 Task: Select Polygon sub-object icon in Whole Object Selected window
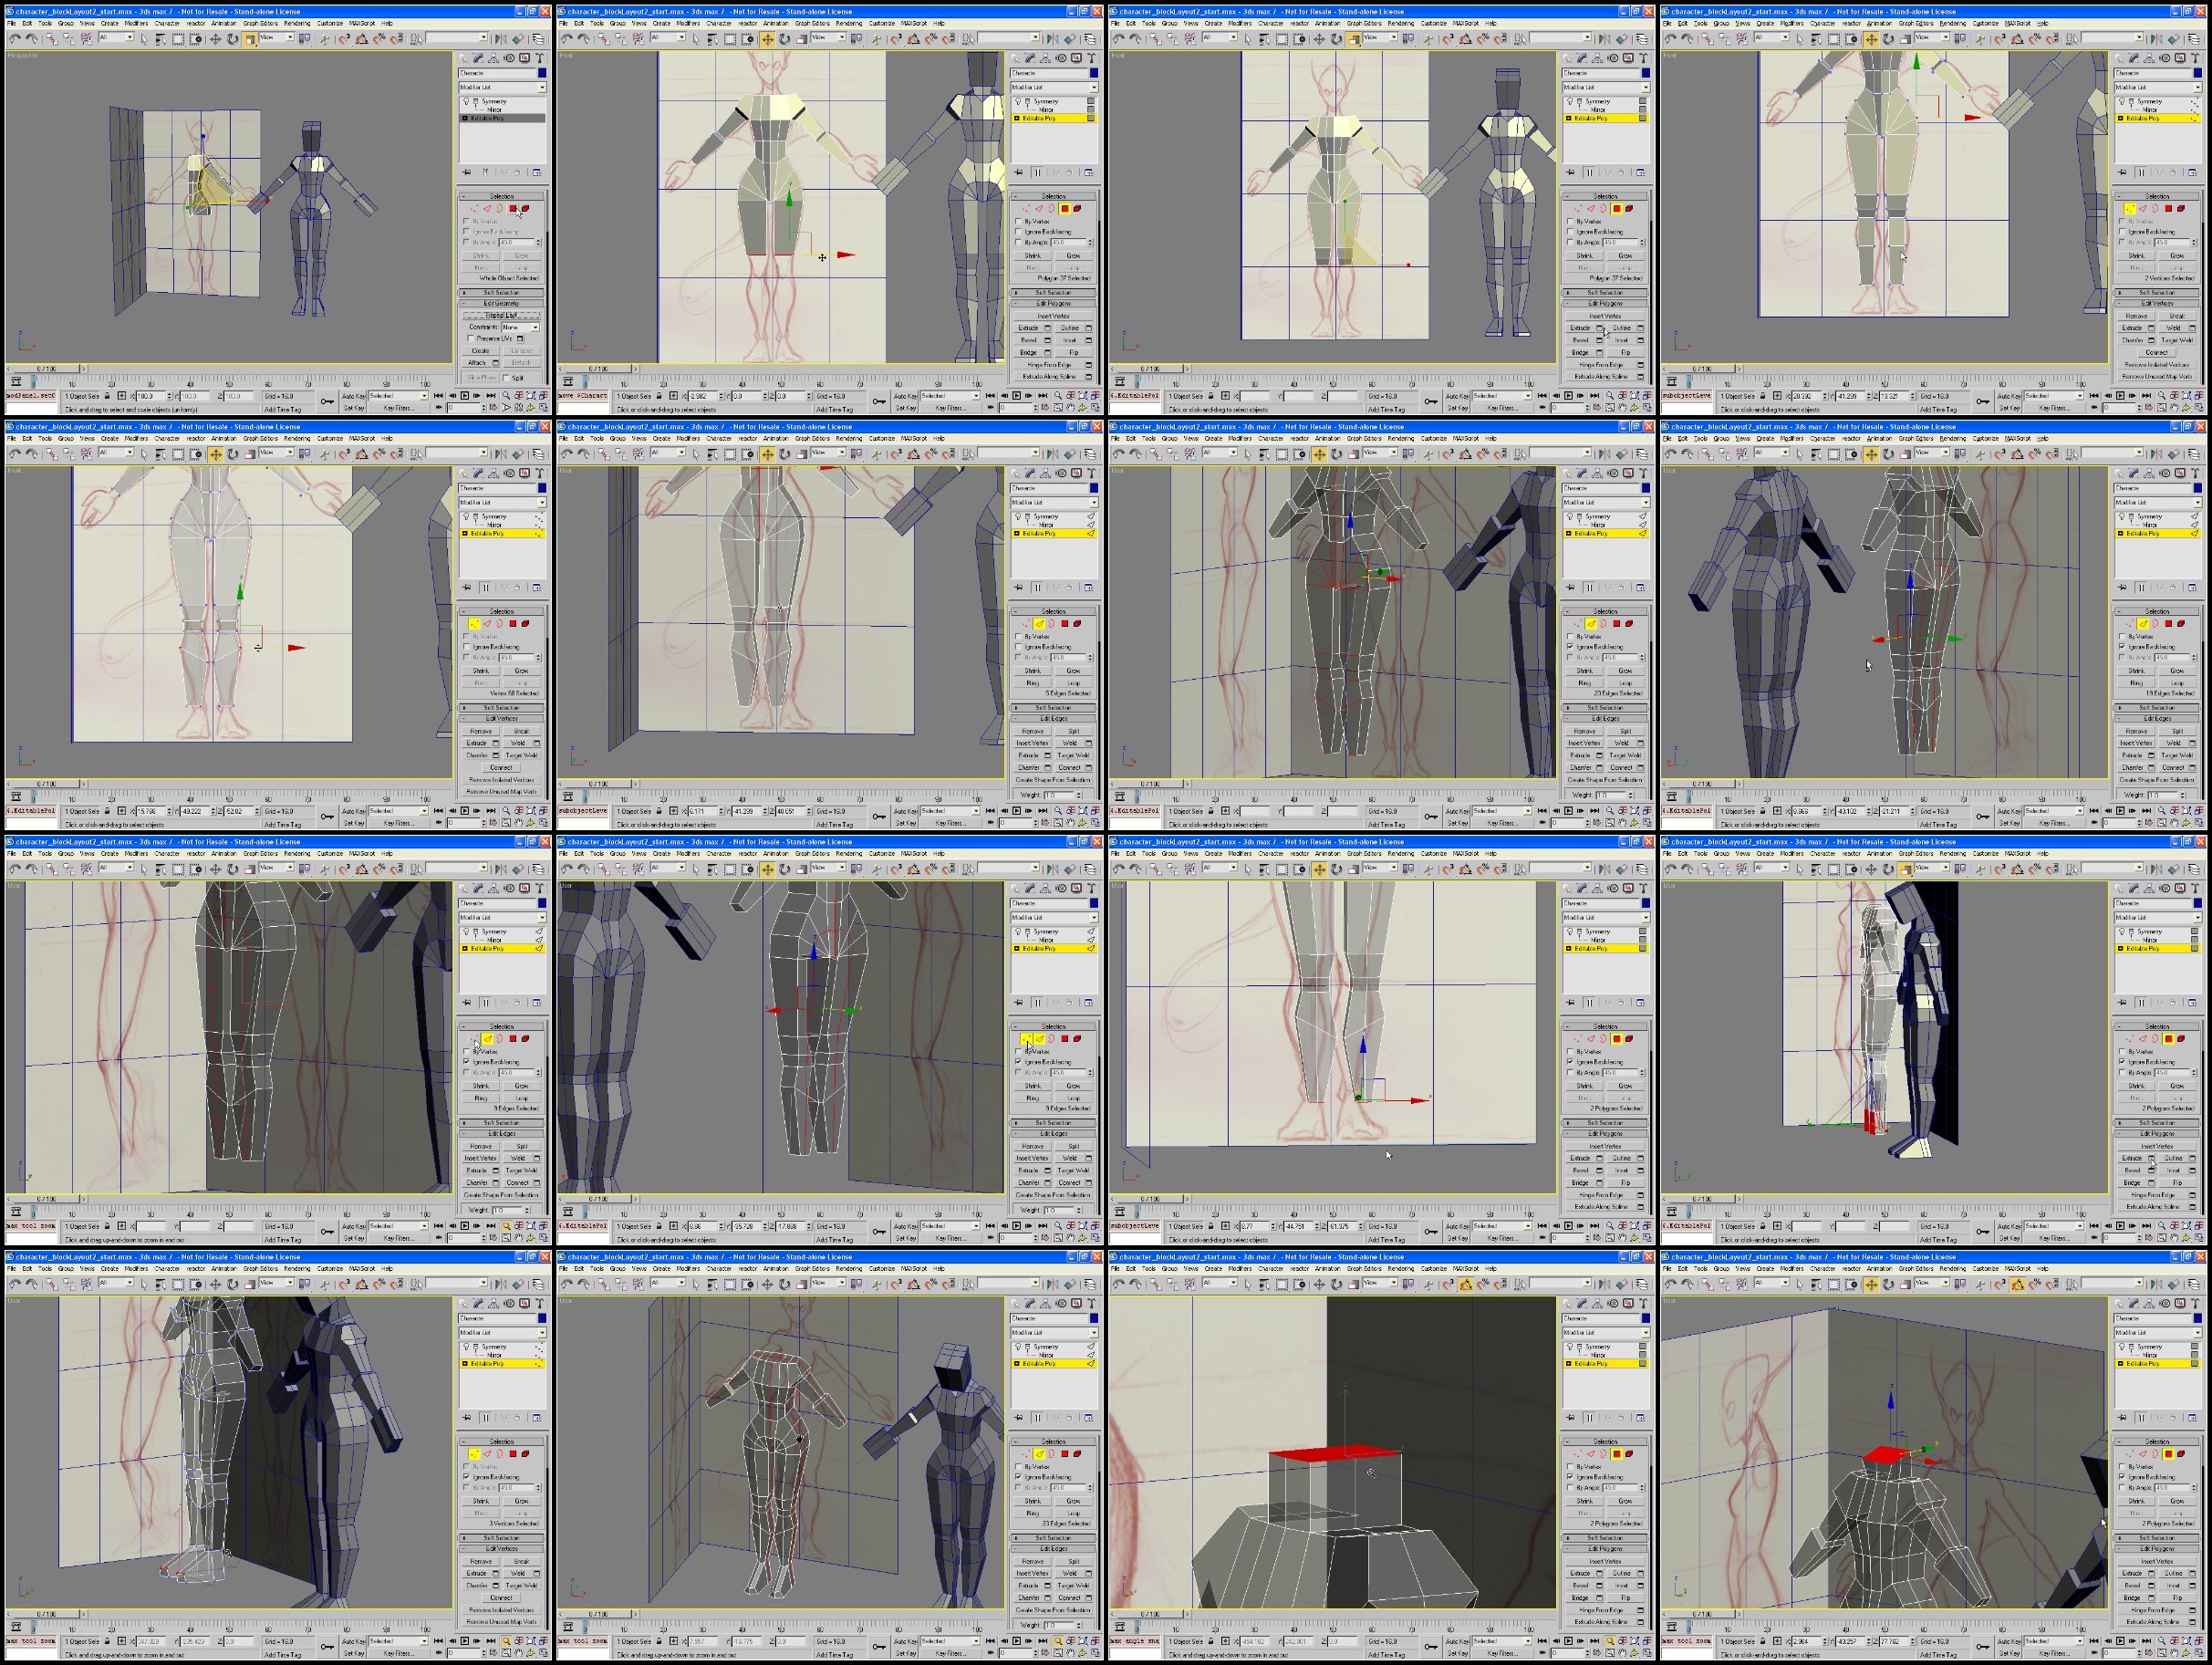513,208
